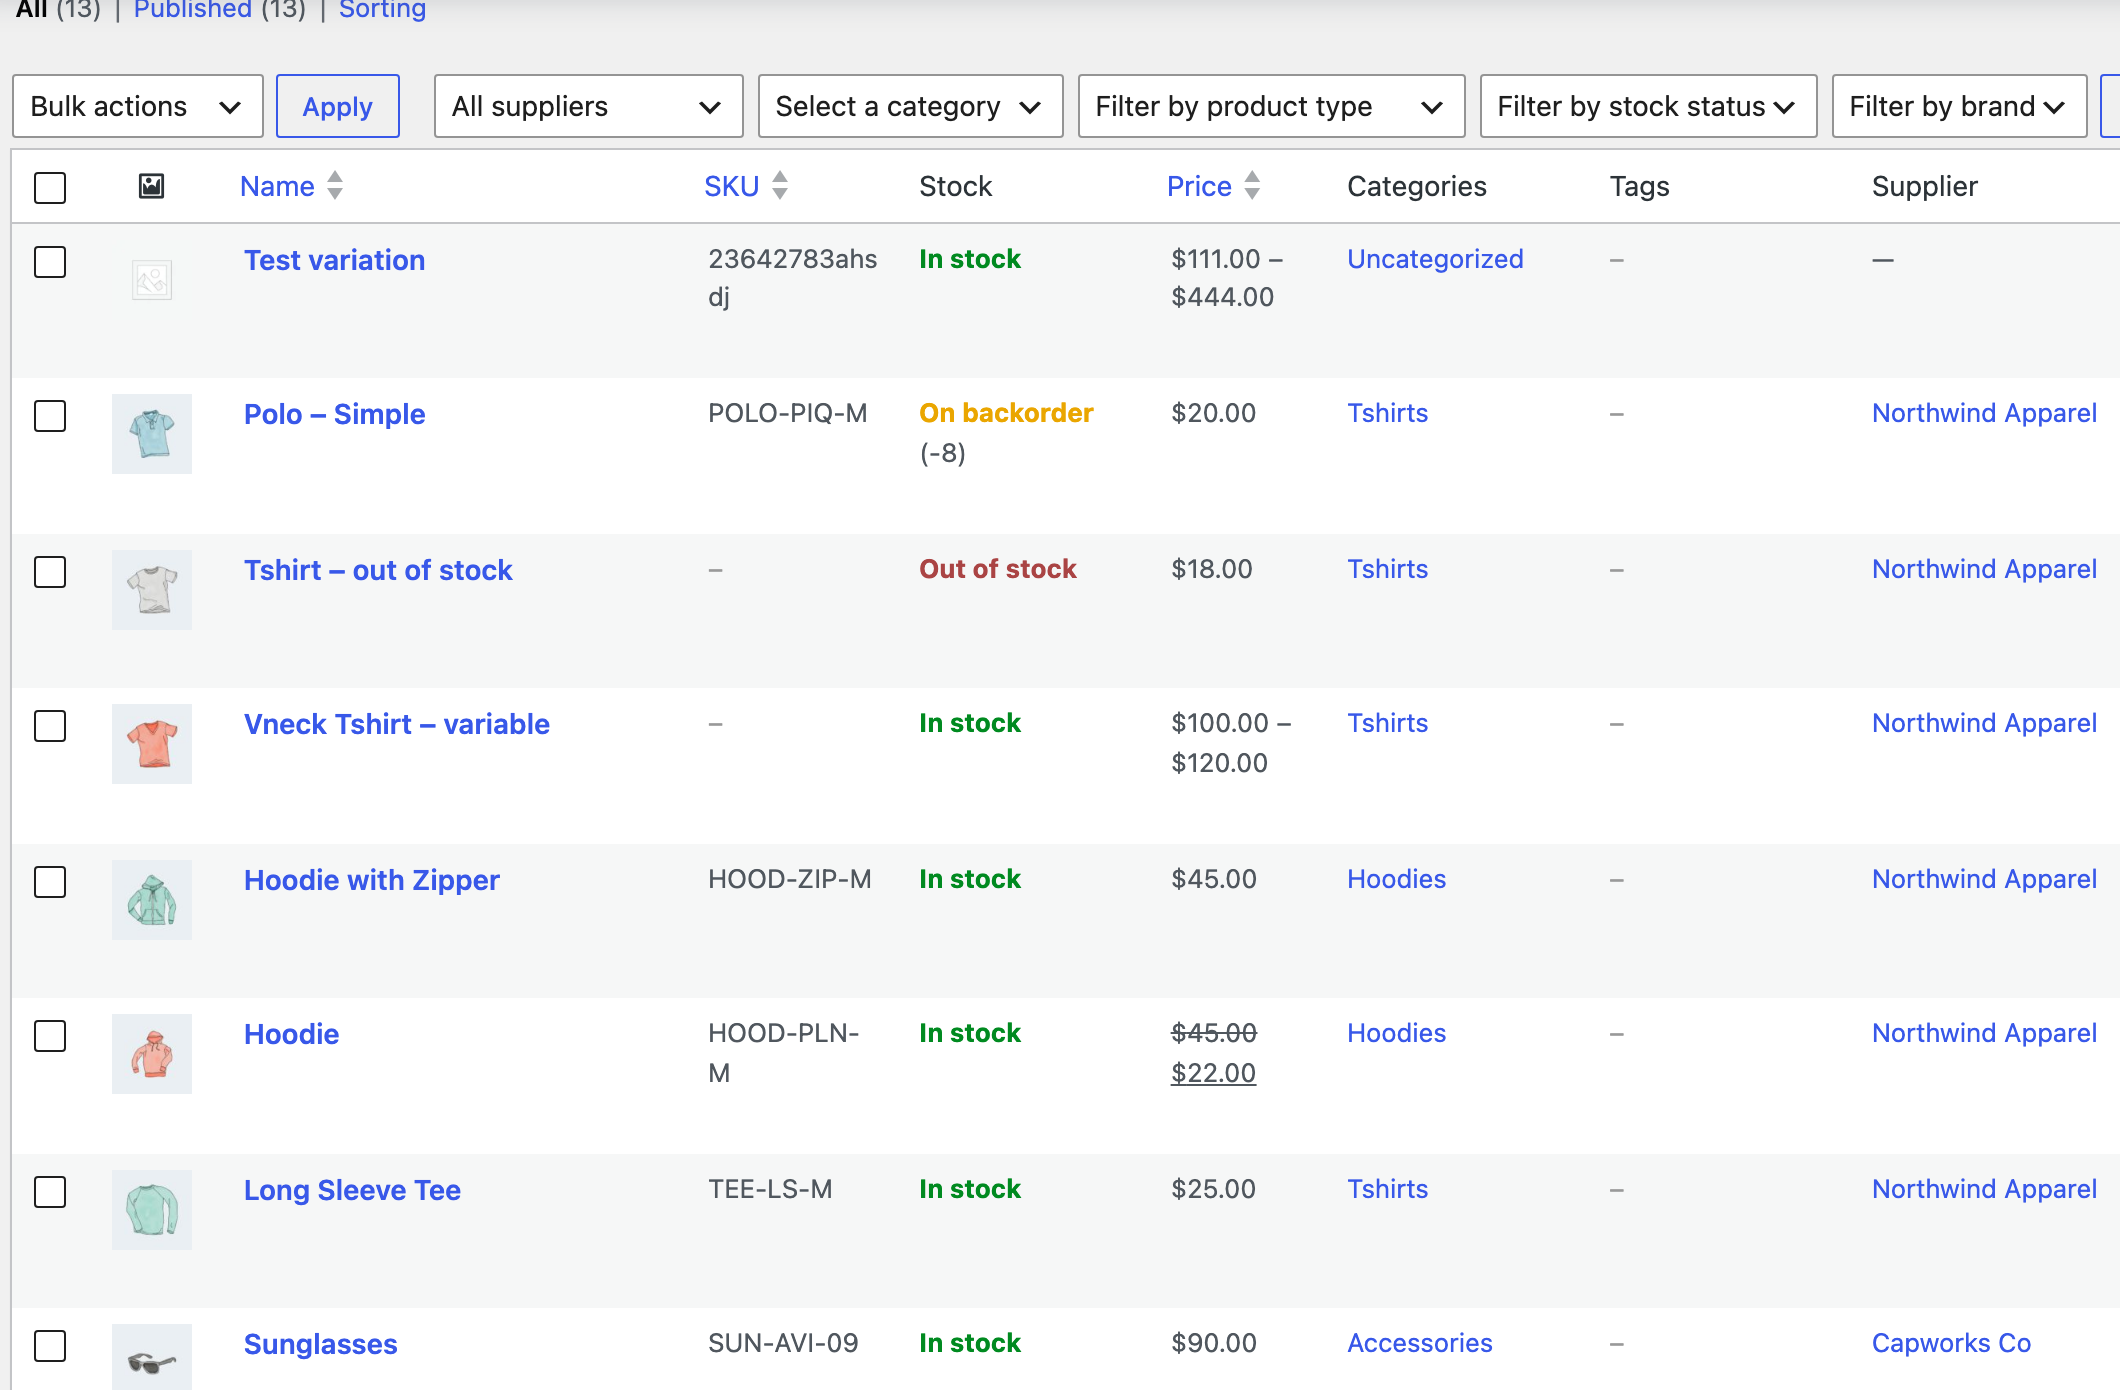The height and width of the screenshot is (1390, 2120).
Task: Switch to the Published products view
Action: (193, 9)
